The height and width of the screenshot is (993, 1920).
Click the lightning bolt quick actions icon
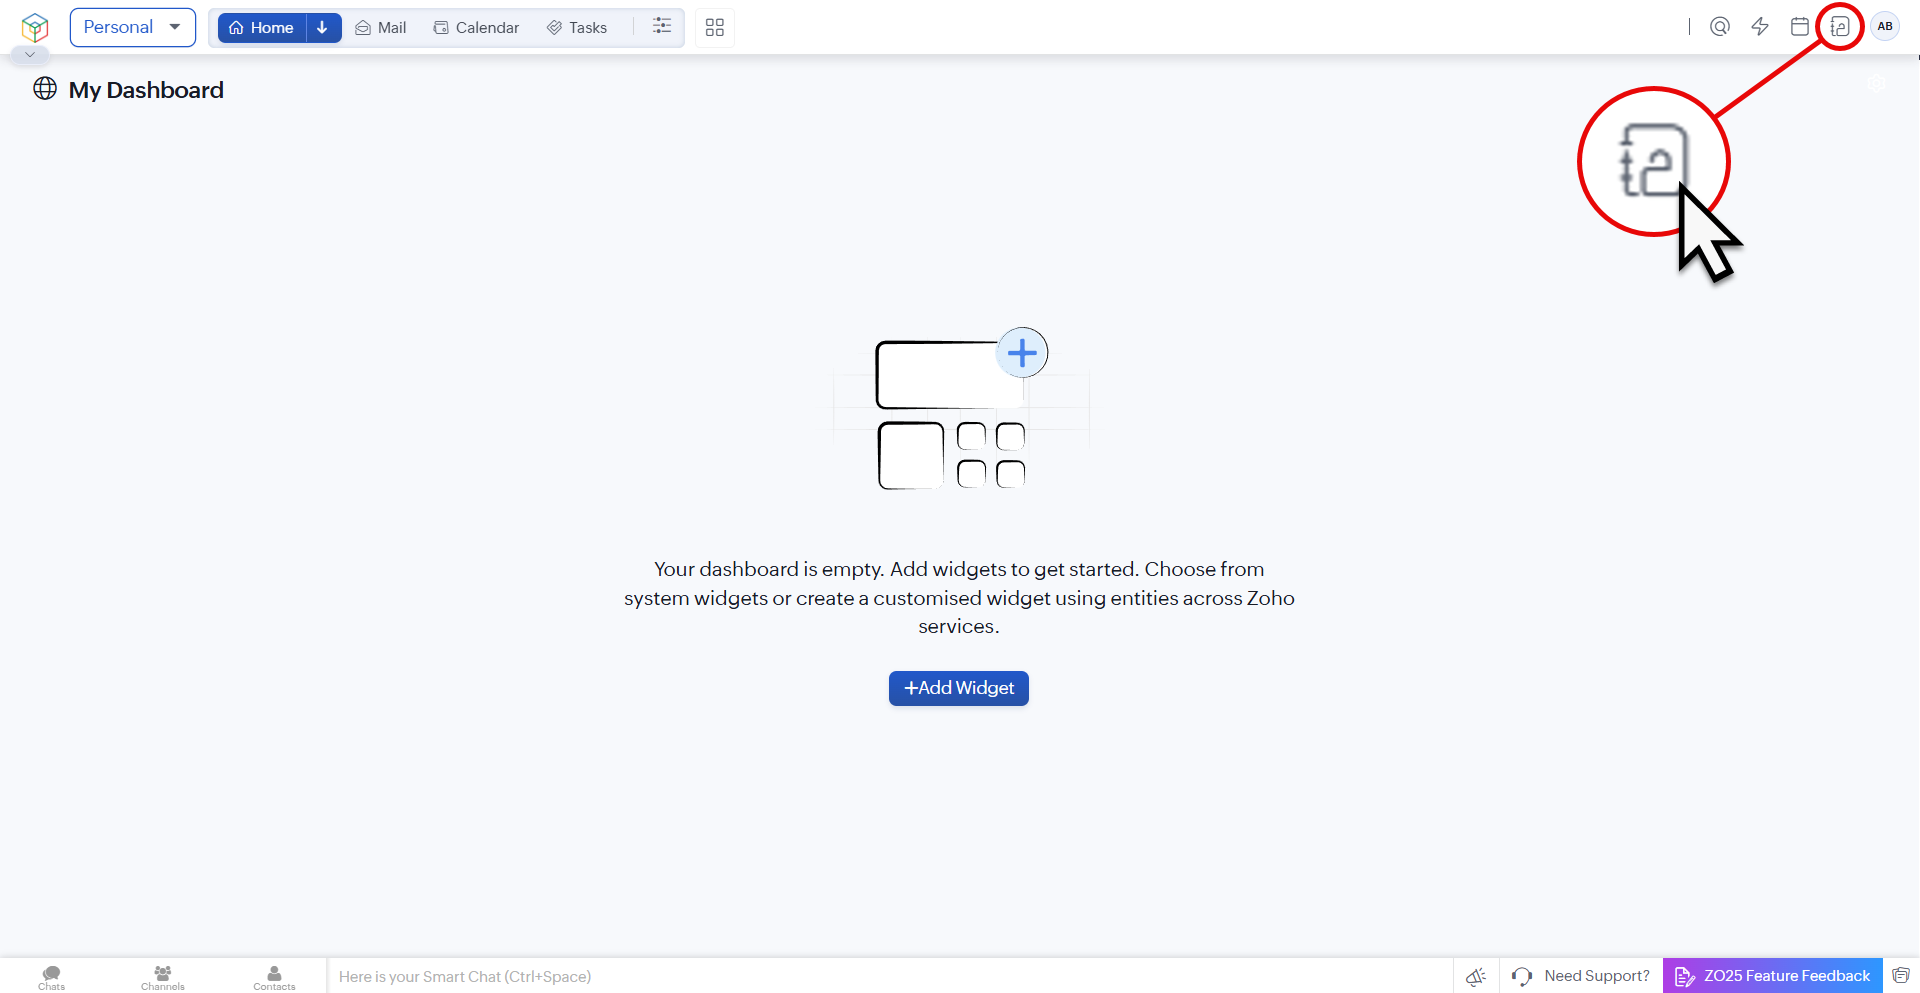[1760, 27]
